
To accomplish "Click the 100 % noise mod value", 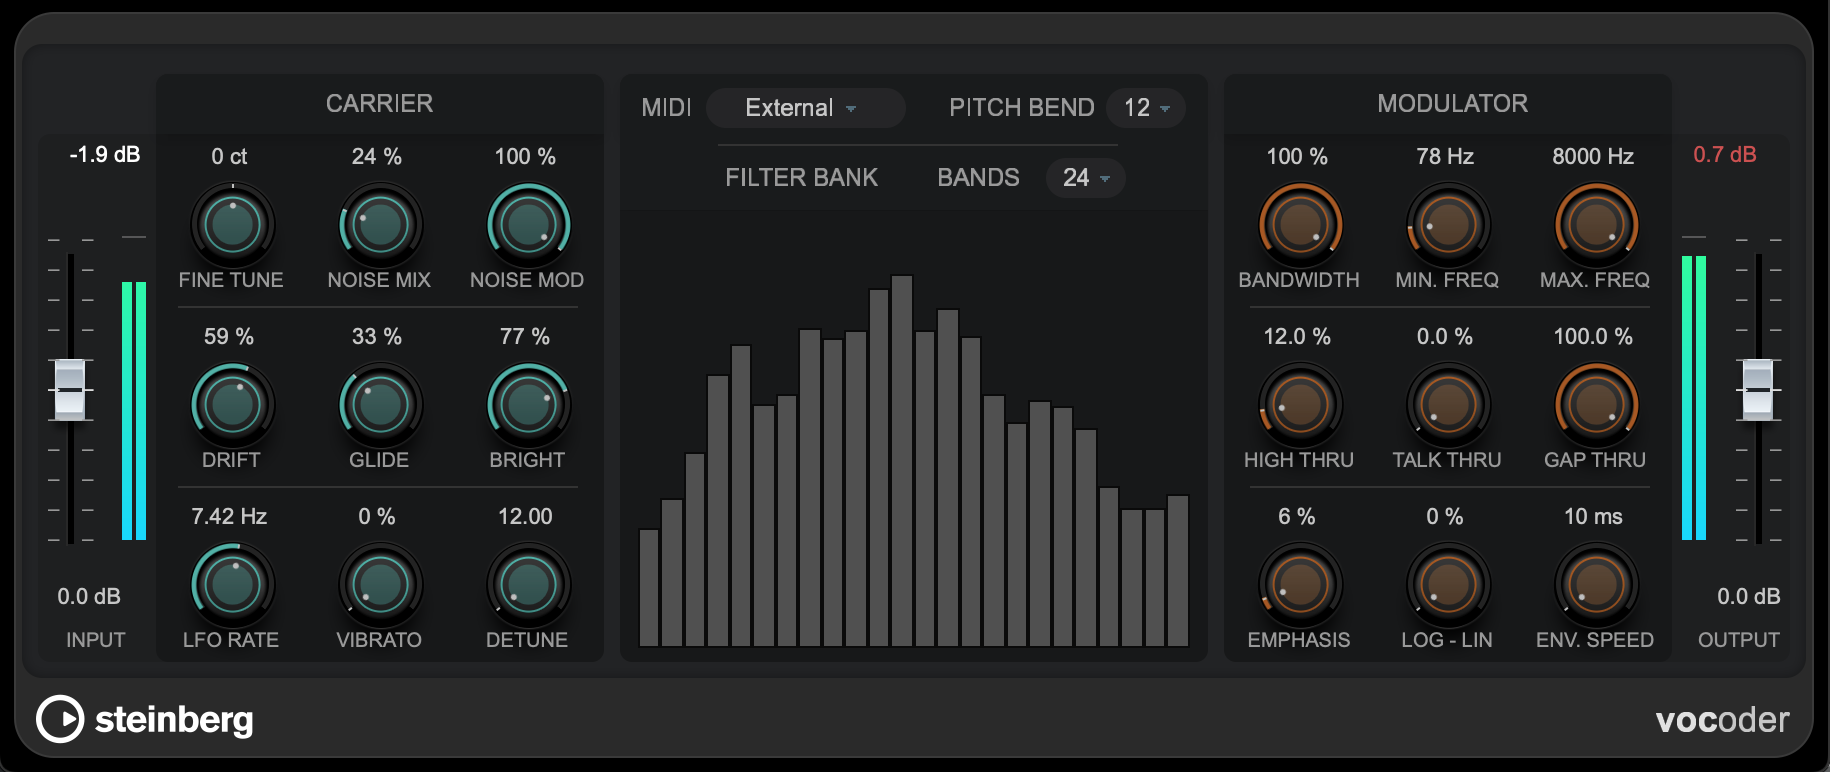I will (525, 156).
